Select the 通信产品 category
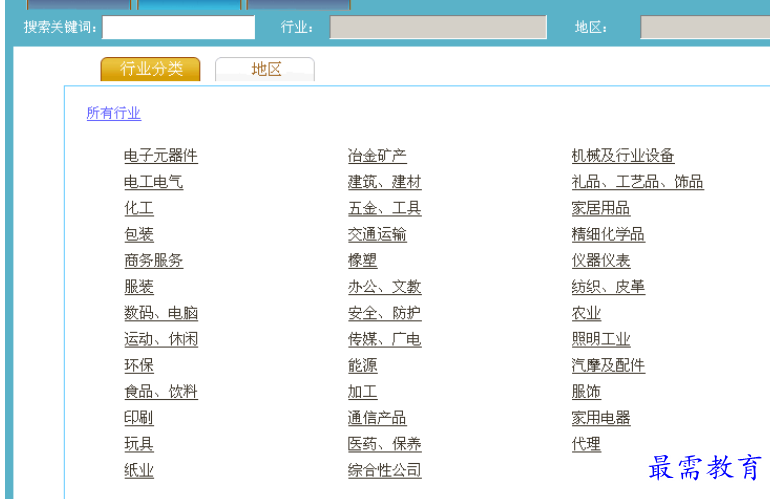The image size is (770, 499). tap(377, 418)
